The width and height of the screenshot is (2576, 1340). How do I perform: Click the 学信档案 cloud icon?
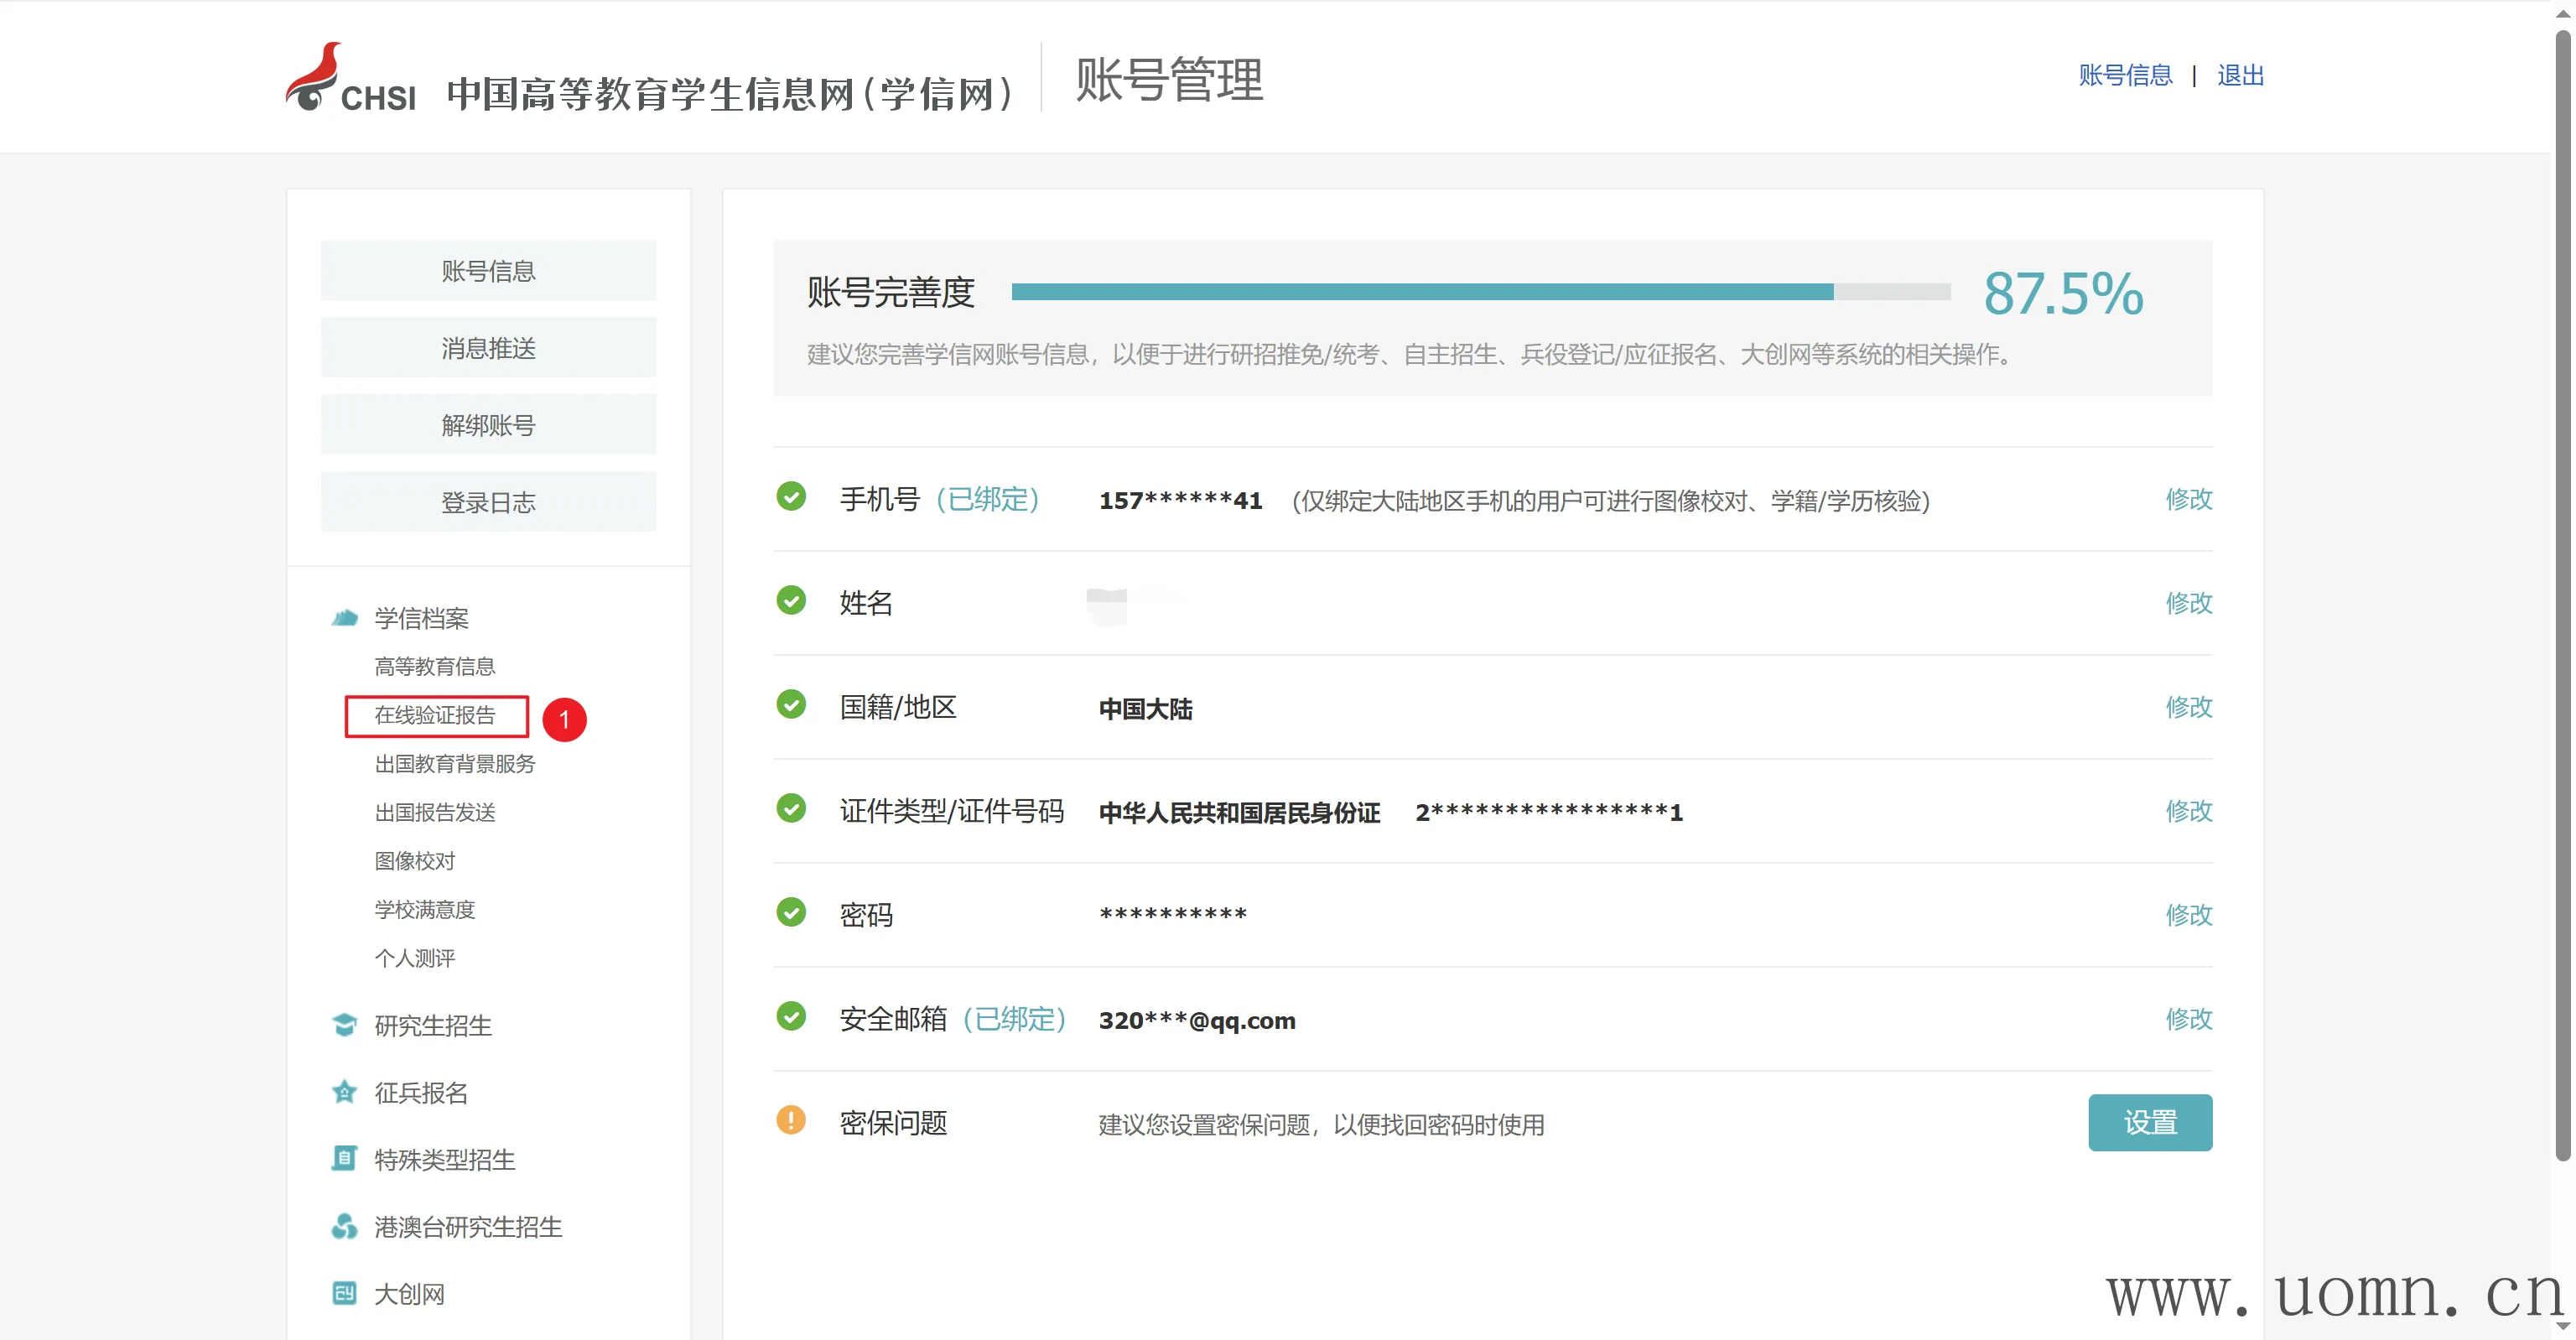tap(344, 617)
